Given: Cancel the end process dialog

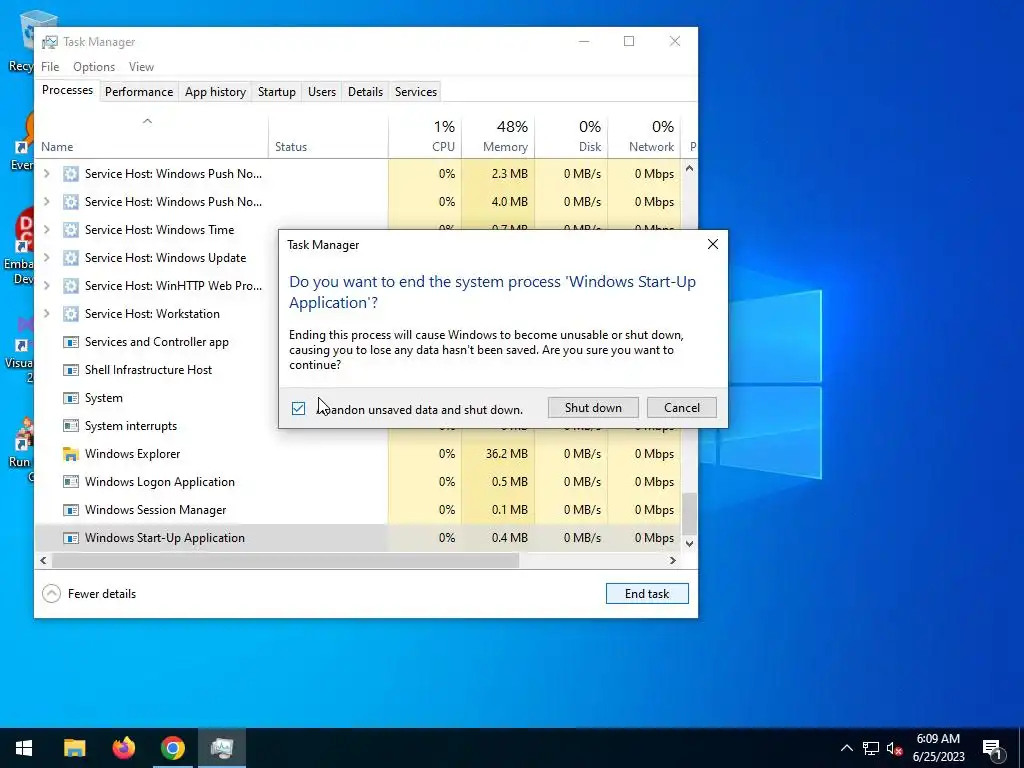Looking at the screenshot, I should [x=682, y=408].
